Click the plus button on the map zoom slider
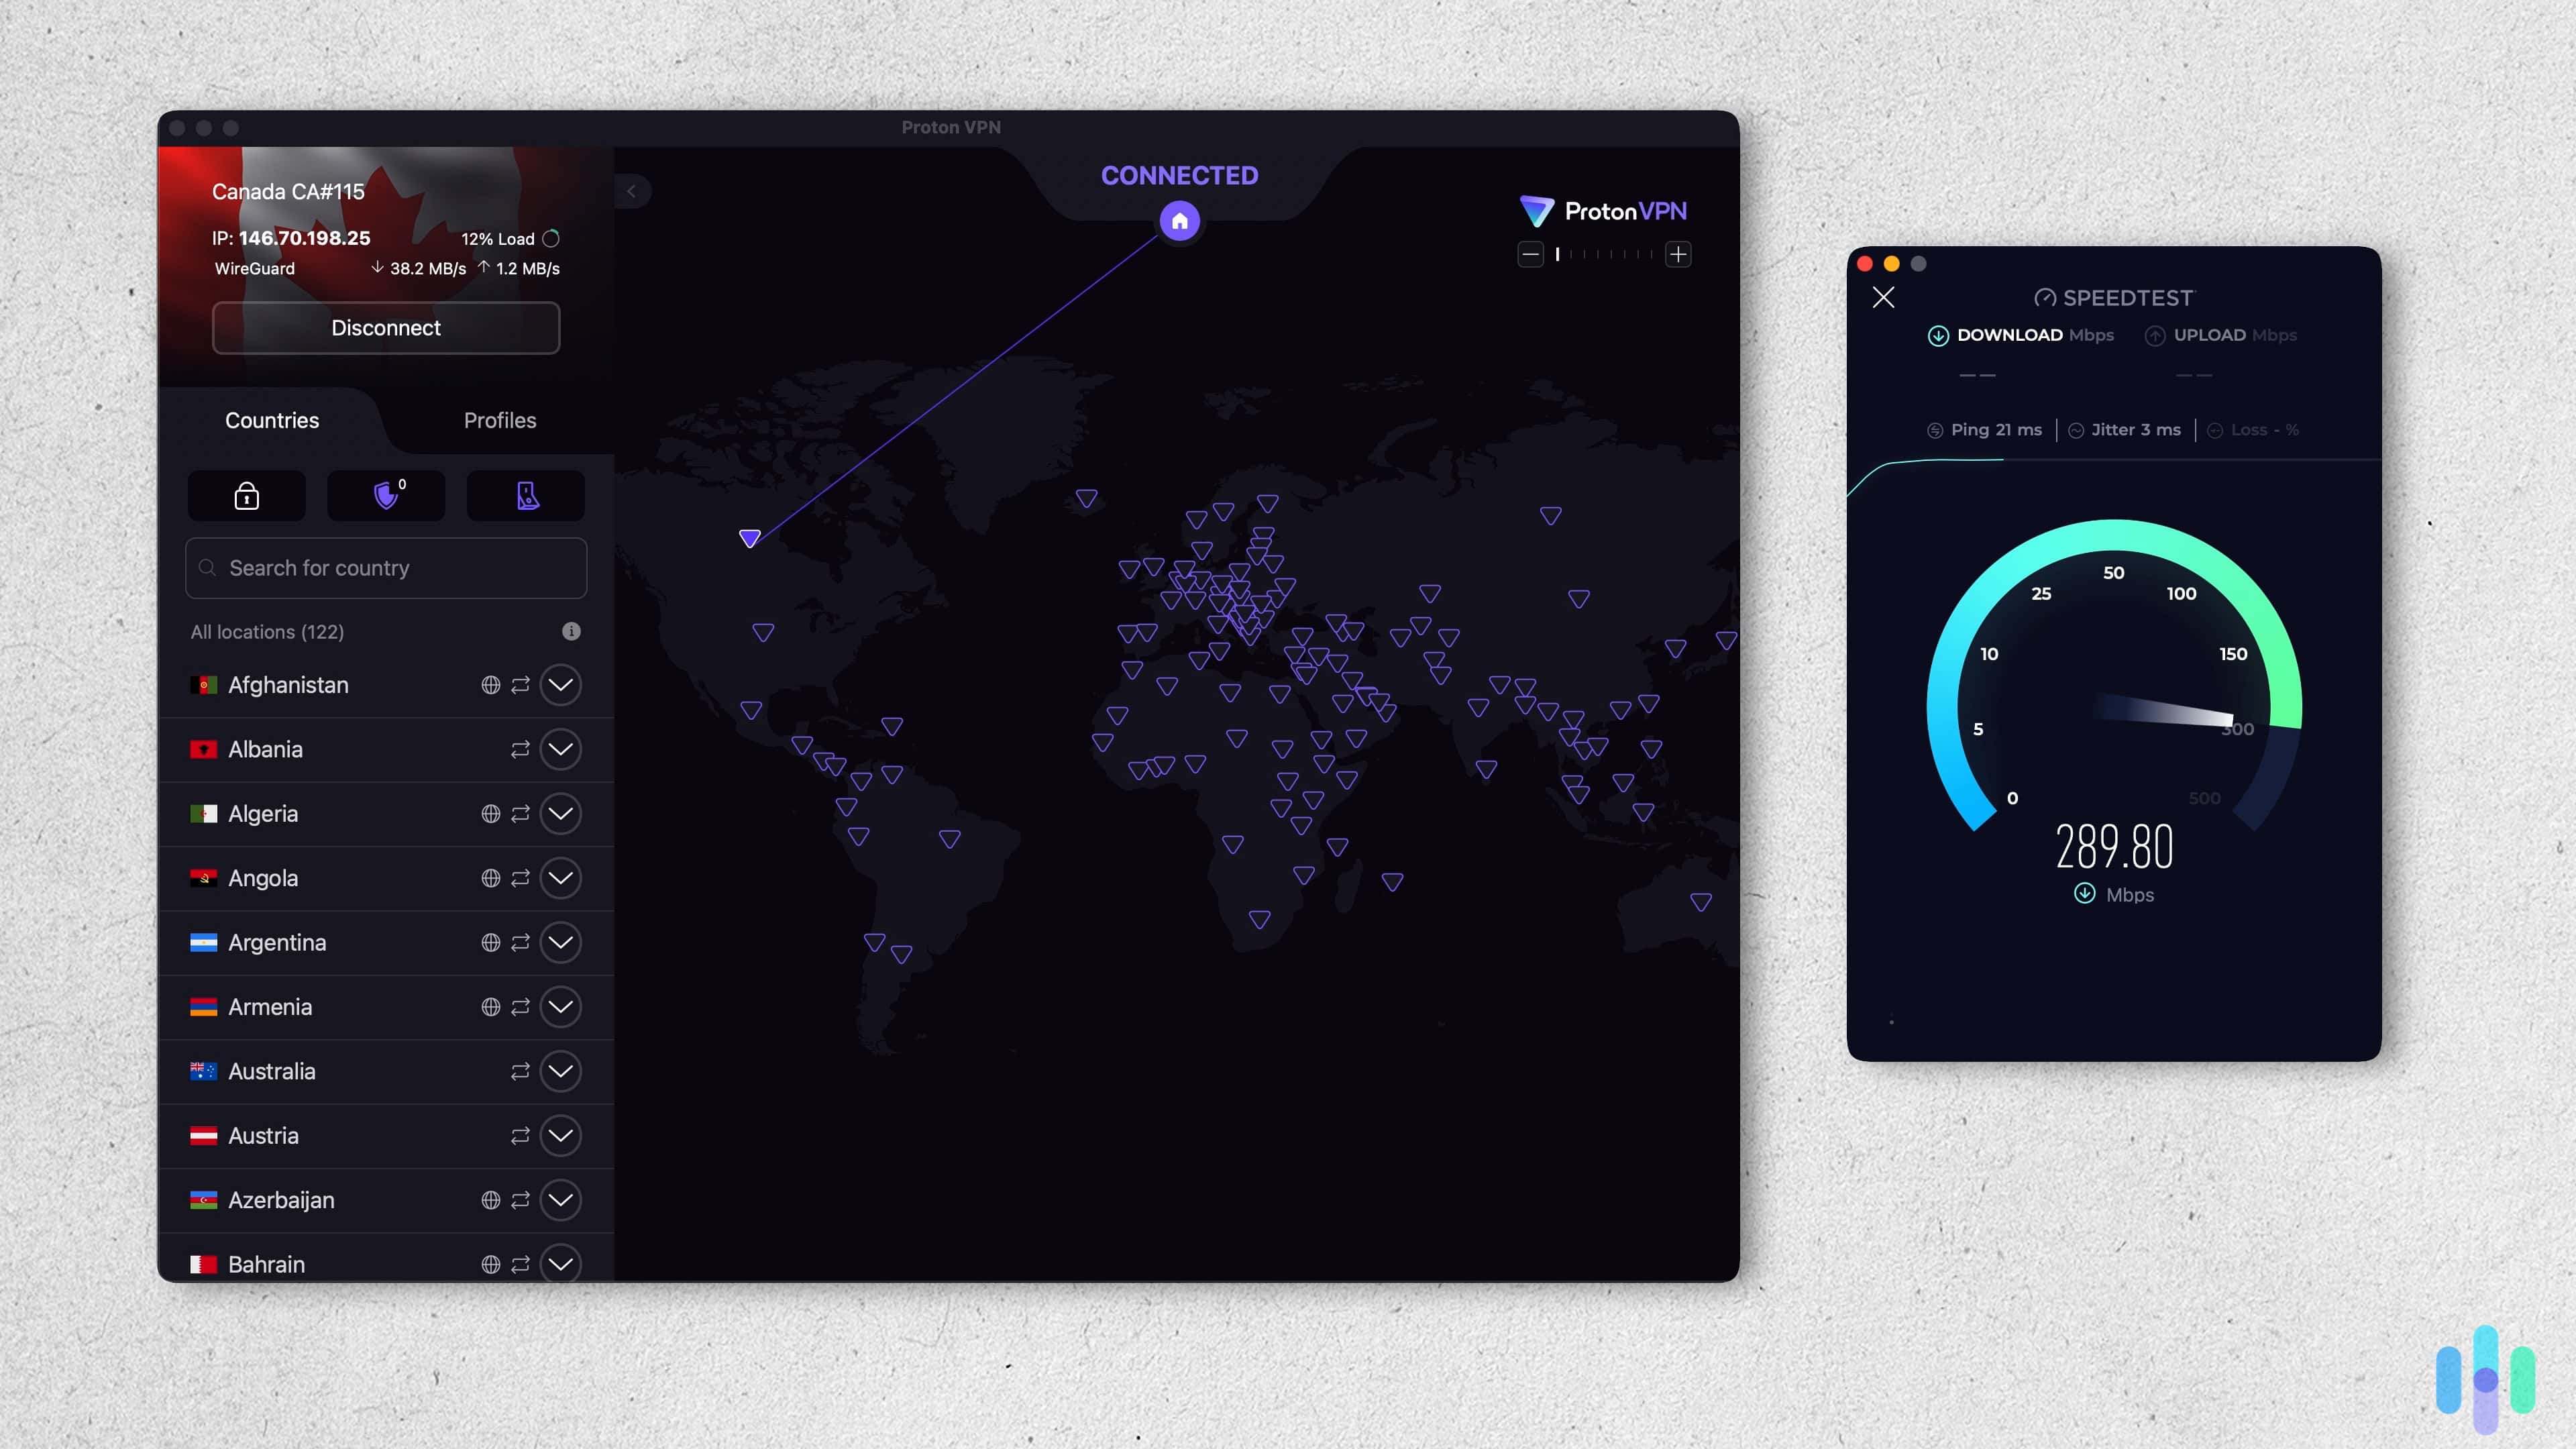 (1678, 254)
